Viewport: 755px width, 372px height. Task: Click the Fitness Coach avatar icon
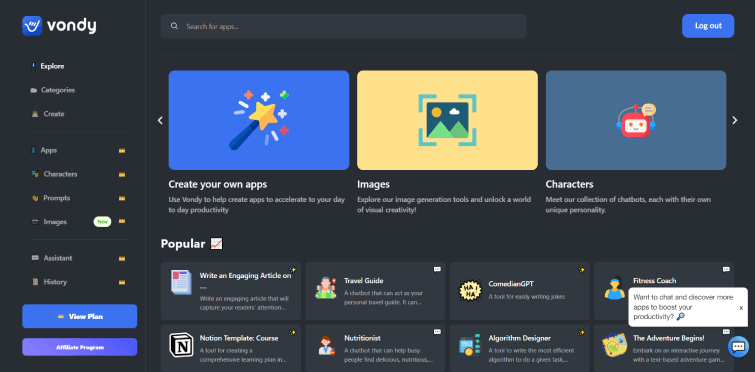point(614,287)
